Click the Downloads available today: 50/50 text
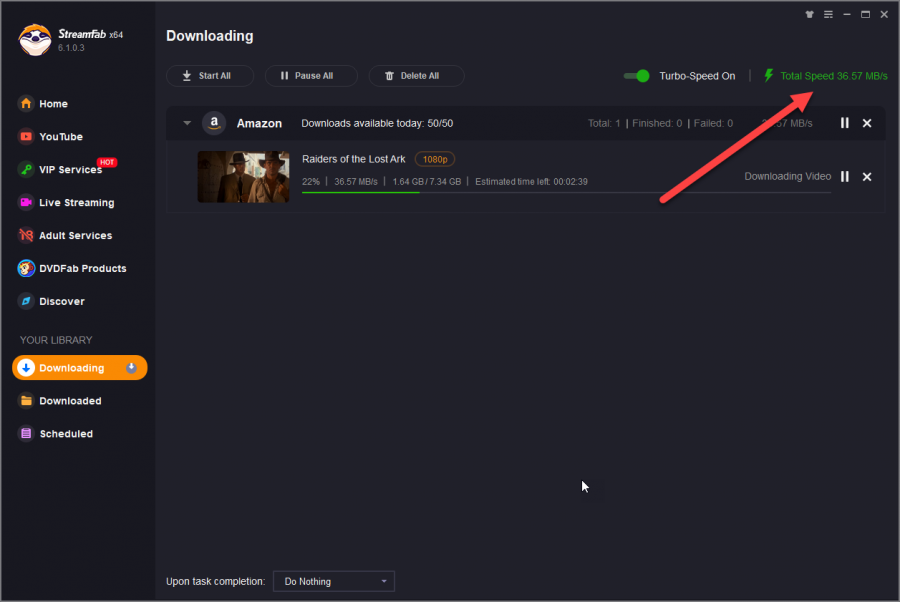 coord(377,123)
